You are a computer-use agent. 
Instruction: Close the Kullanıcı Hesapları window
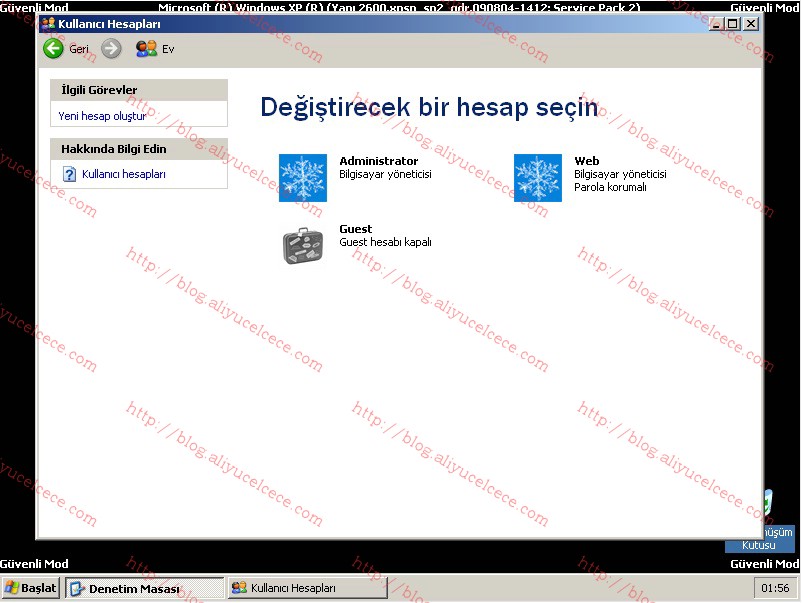point(751,24)
